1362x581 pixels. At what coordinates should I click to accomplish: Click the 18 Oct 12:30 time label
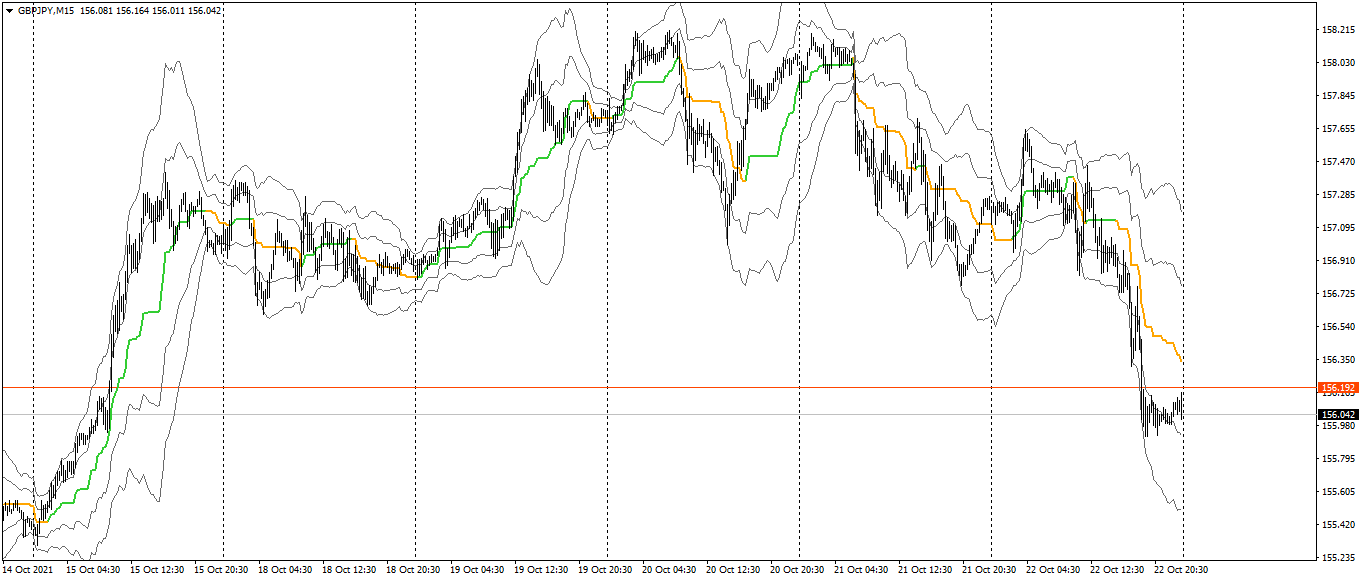350,570
